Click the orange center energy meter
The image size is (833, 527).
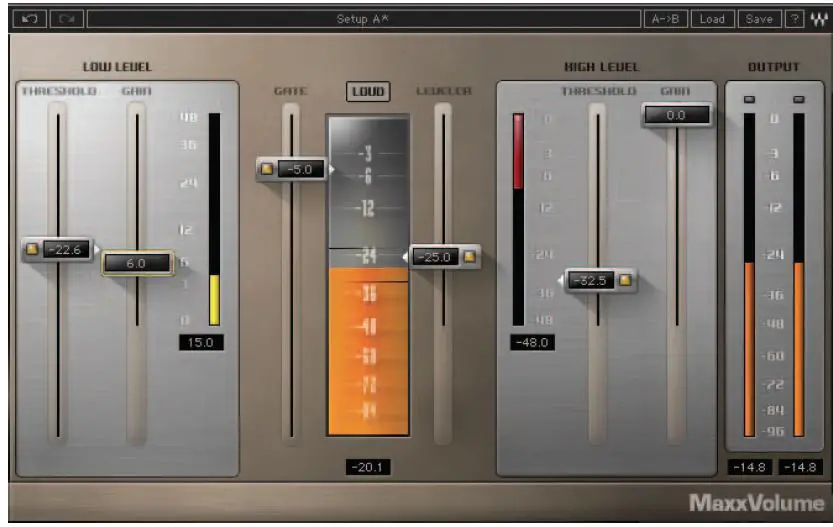tap(368, 275)
